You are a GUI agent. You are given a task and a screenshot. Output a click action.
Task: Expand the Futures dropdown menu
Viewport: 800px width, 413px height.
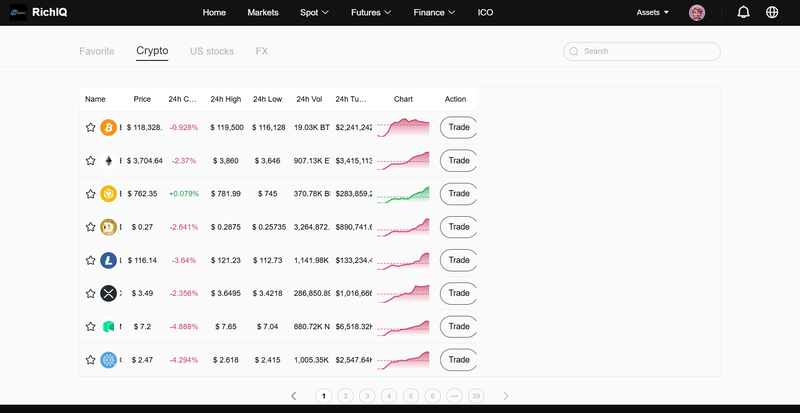coord(371,13)
